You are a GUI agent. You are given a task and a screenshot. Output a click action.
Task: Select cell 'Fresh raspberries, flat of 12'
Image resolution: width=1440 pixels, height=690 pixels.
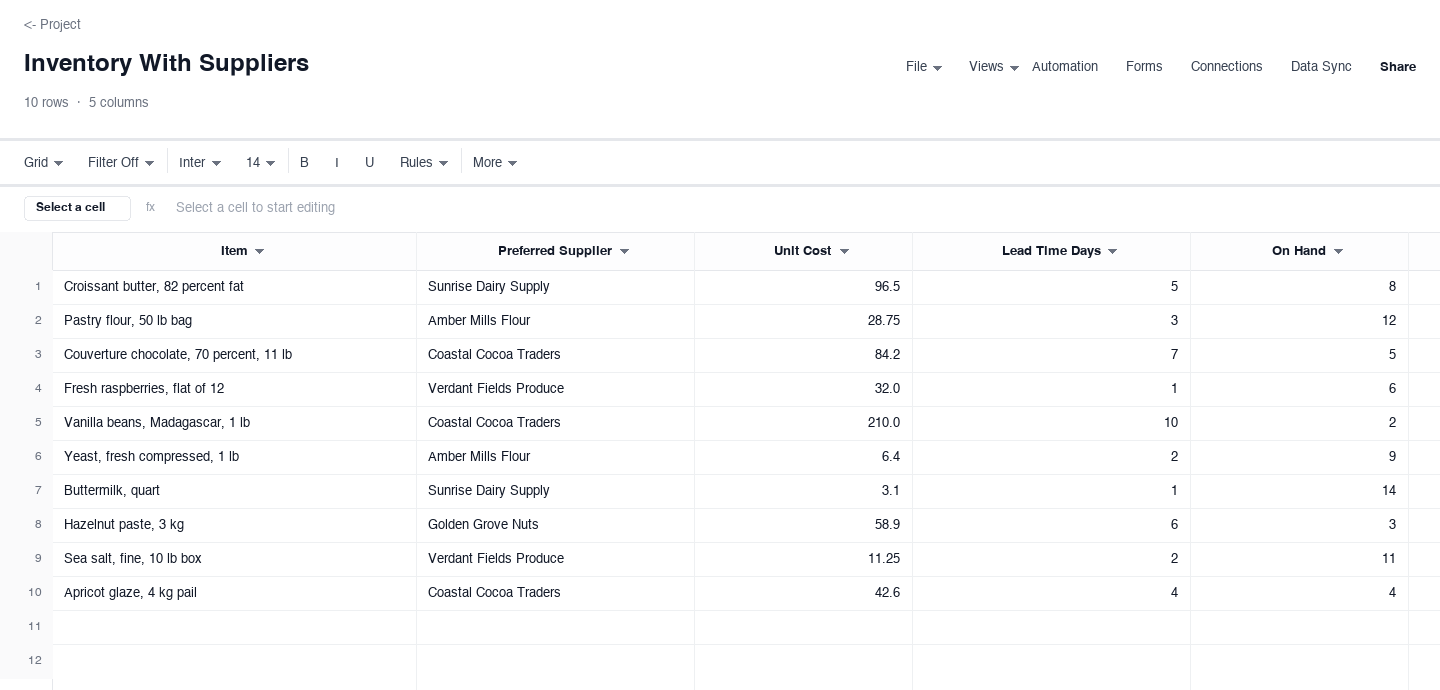tap(234, 389)
